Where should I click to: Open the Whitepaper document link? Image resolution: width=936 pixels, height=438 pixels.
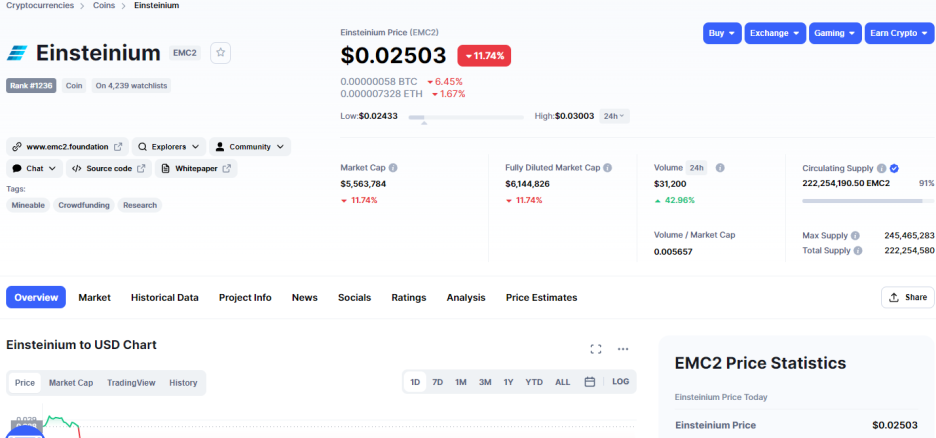click(196, 168)
